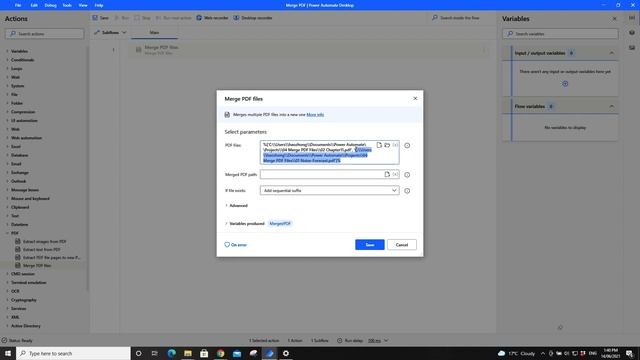Open the Subflows dropdown
640x360 pixels.
pyautogui.click(x=110, y=32)
